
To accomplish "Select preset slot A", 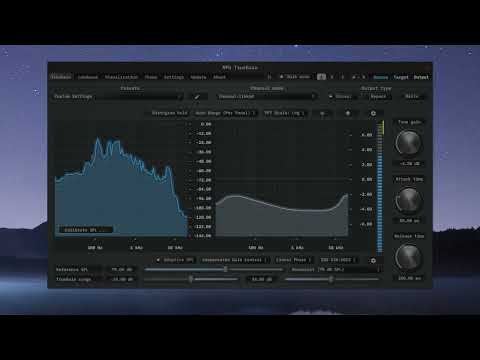I will coord(321,77).
